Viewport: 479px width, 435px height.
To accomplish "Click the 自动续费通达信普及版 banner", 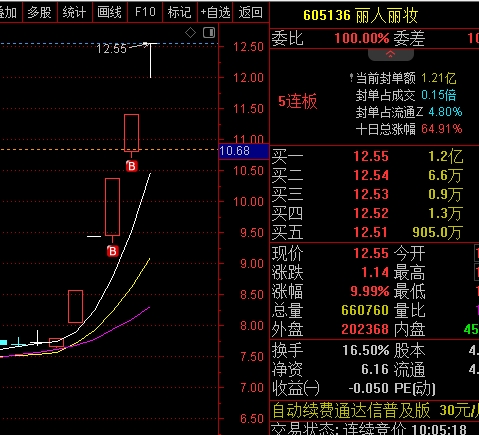I will [351, 411].
